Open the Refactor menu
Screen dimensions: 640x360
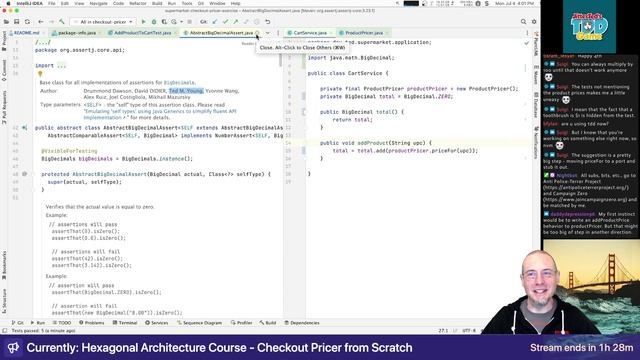click(x=138, y=3)
